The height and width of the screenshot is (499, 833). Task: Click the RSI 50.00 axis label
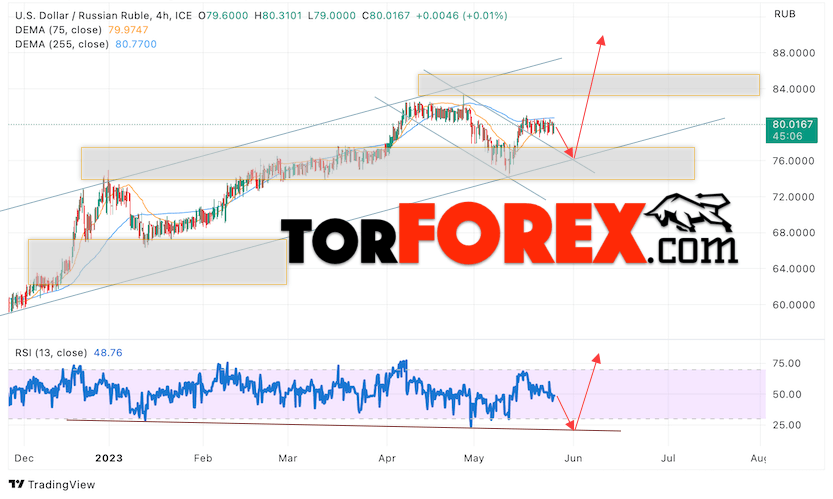tap(786, 394)
